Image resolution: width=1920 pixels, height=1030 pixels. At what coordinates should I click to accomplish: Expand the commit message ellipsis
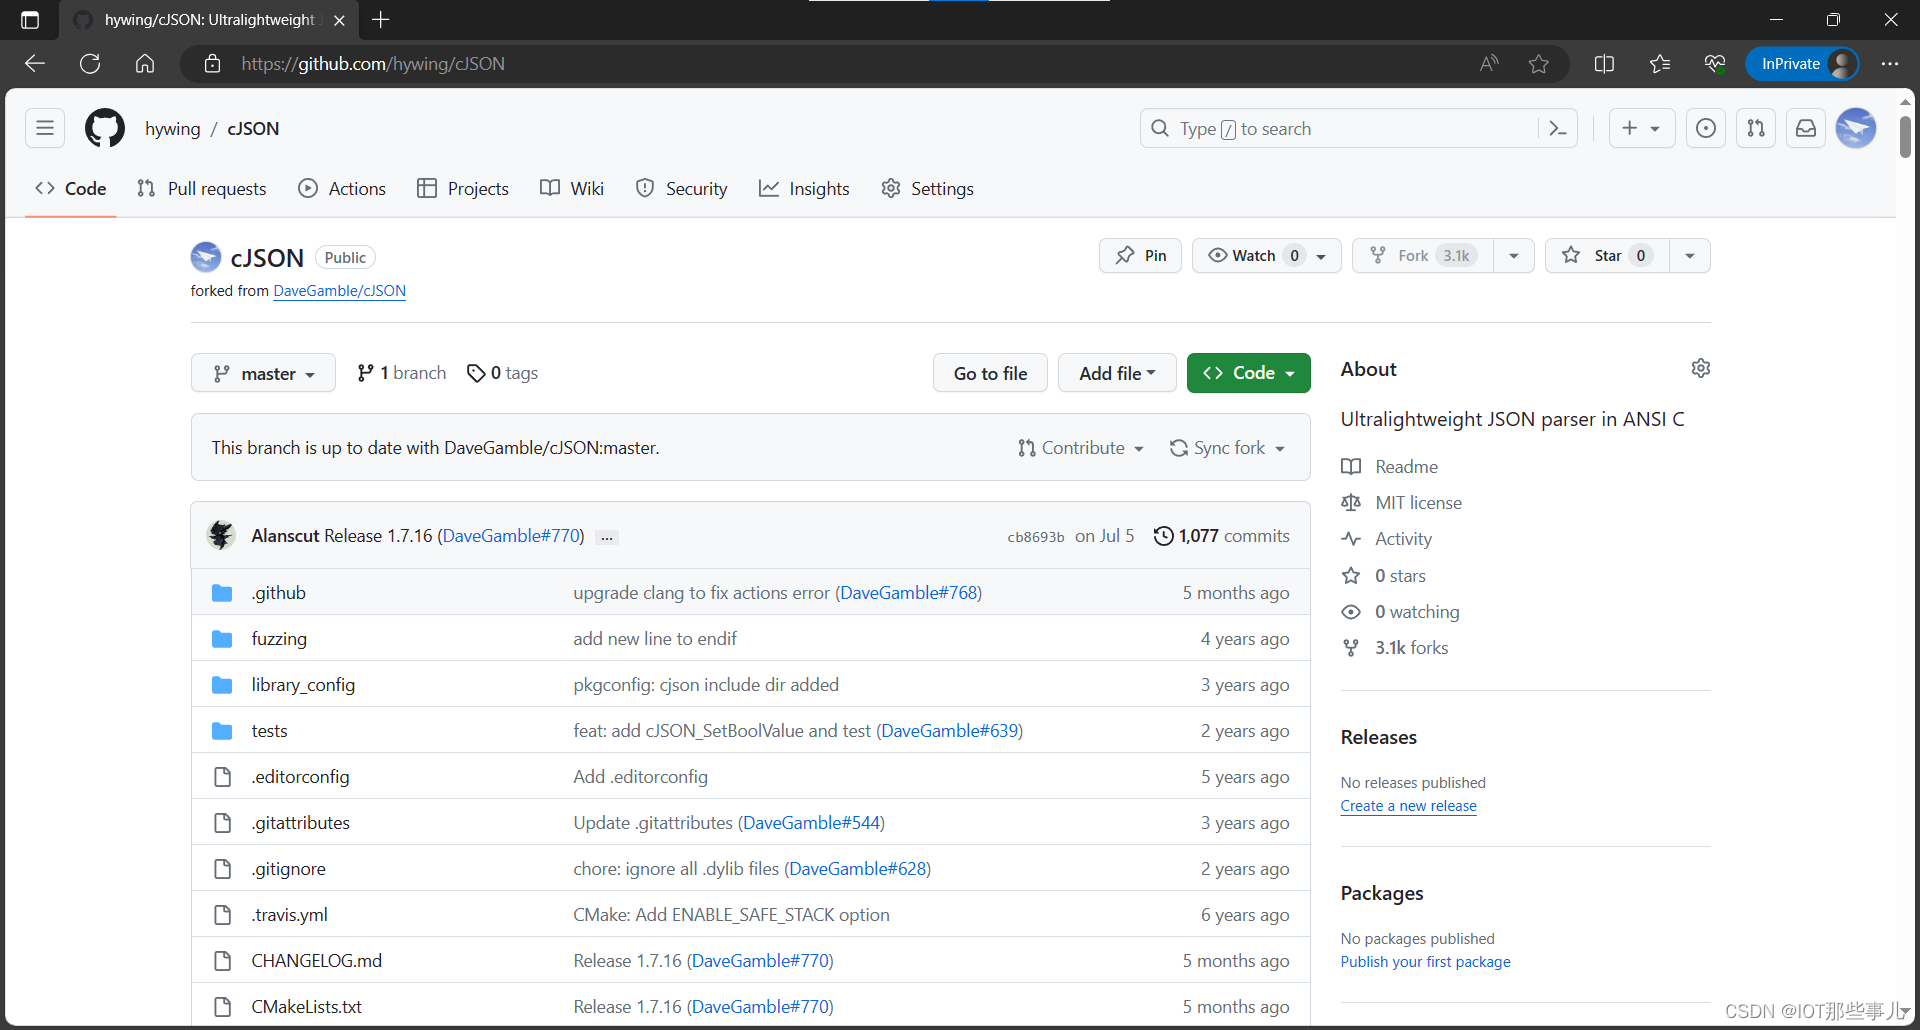click(607, 537)
